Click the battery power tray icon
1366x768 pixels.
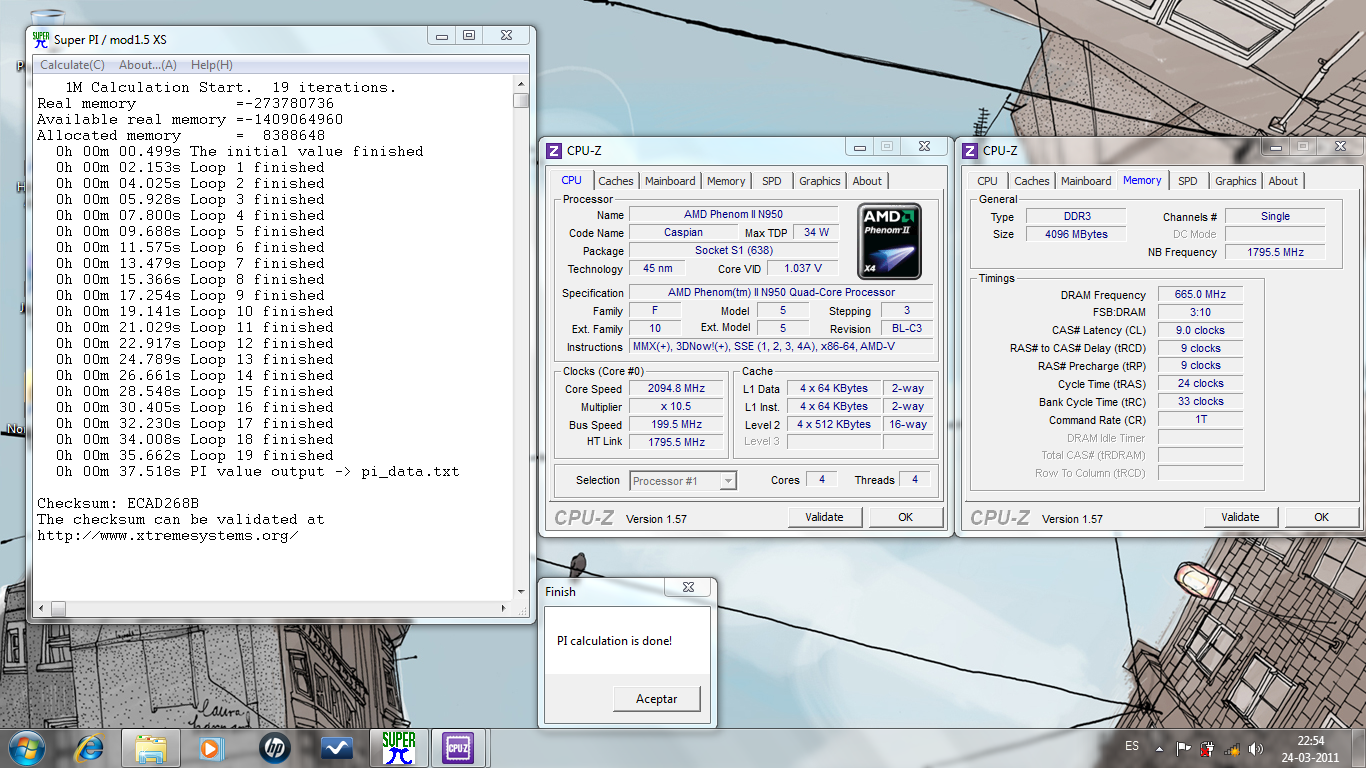1207,748
